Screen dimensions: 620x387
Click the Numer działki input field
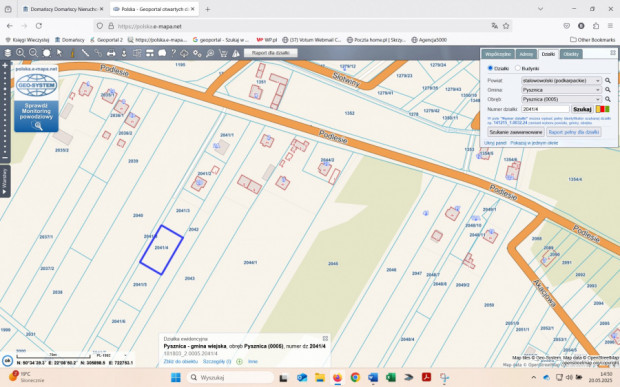point(545,109)
